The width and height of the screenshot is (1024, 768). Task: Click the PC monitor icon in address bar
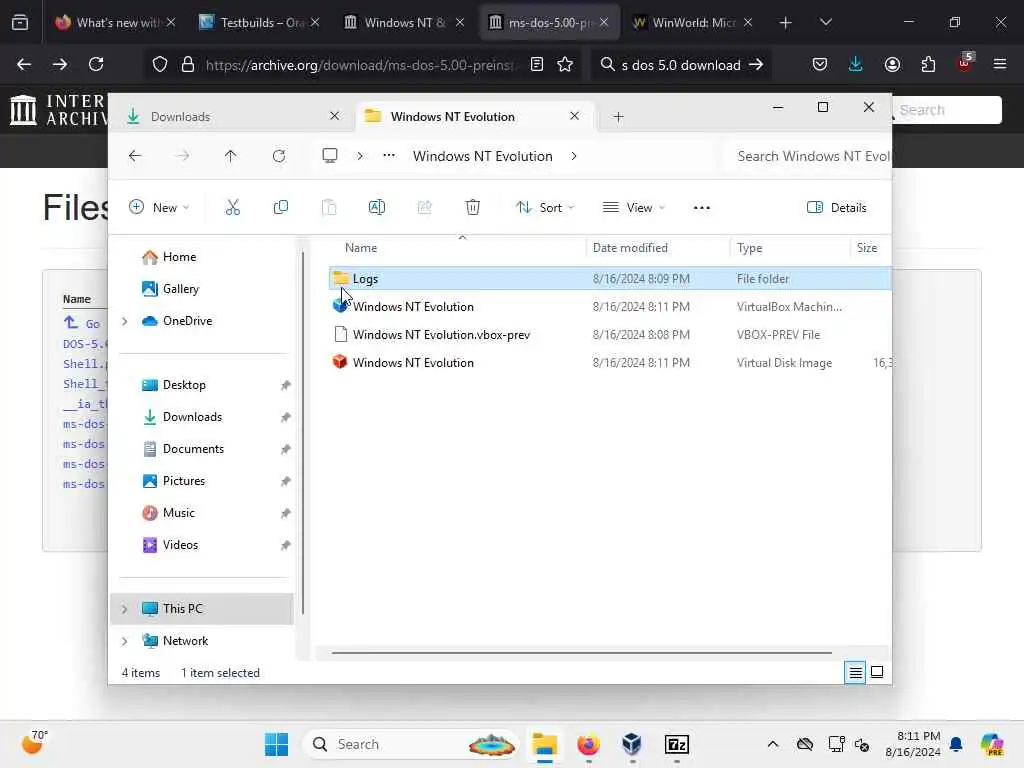click(330, 155)
